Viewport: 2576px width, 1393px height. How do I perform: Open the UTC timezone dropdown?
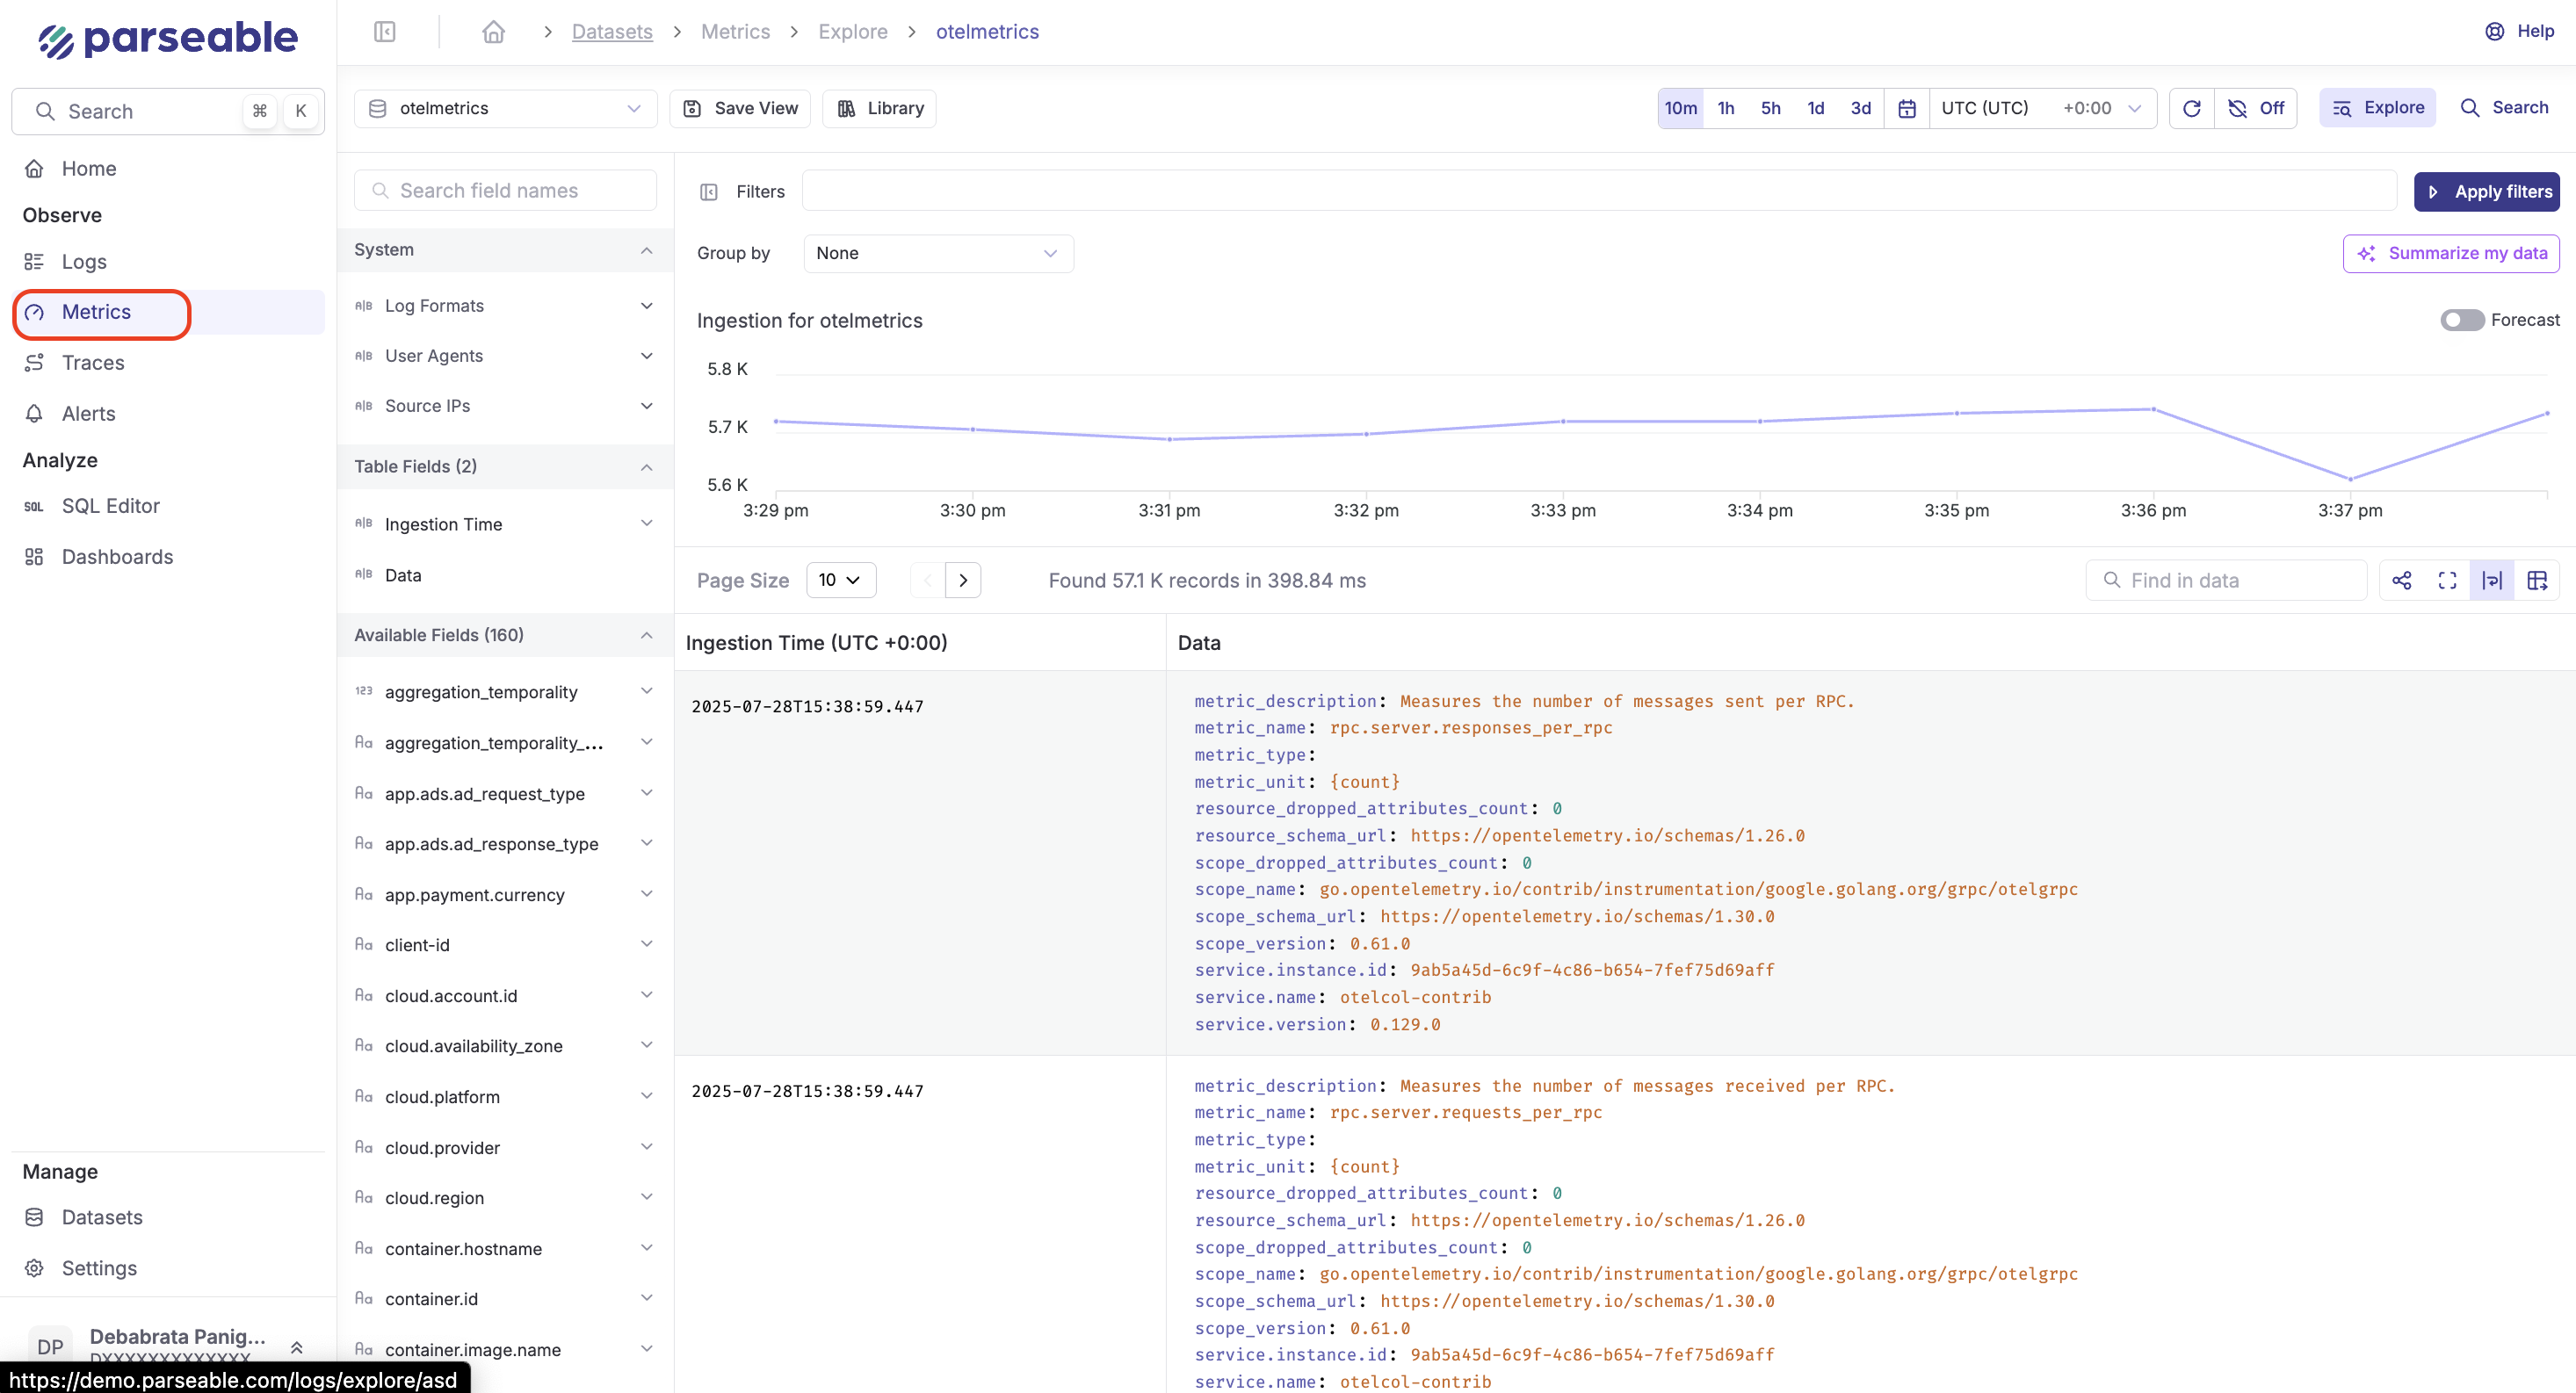(x=2041, y=108)
